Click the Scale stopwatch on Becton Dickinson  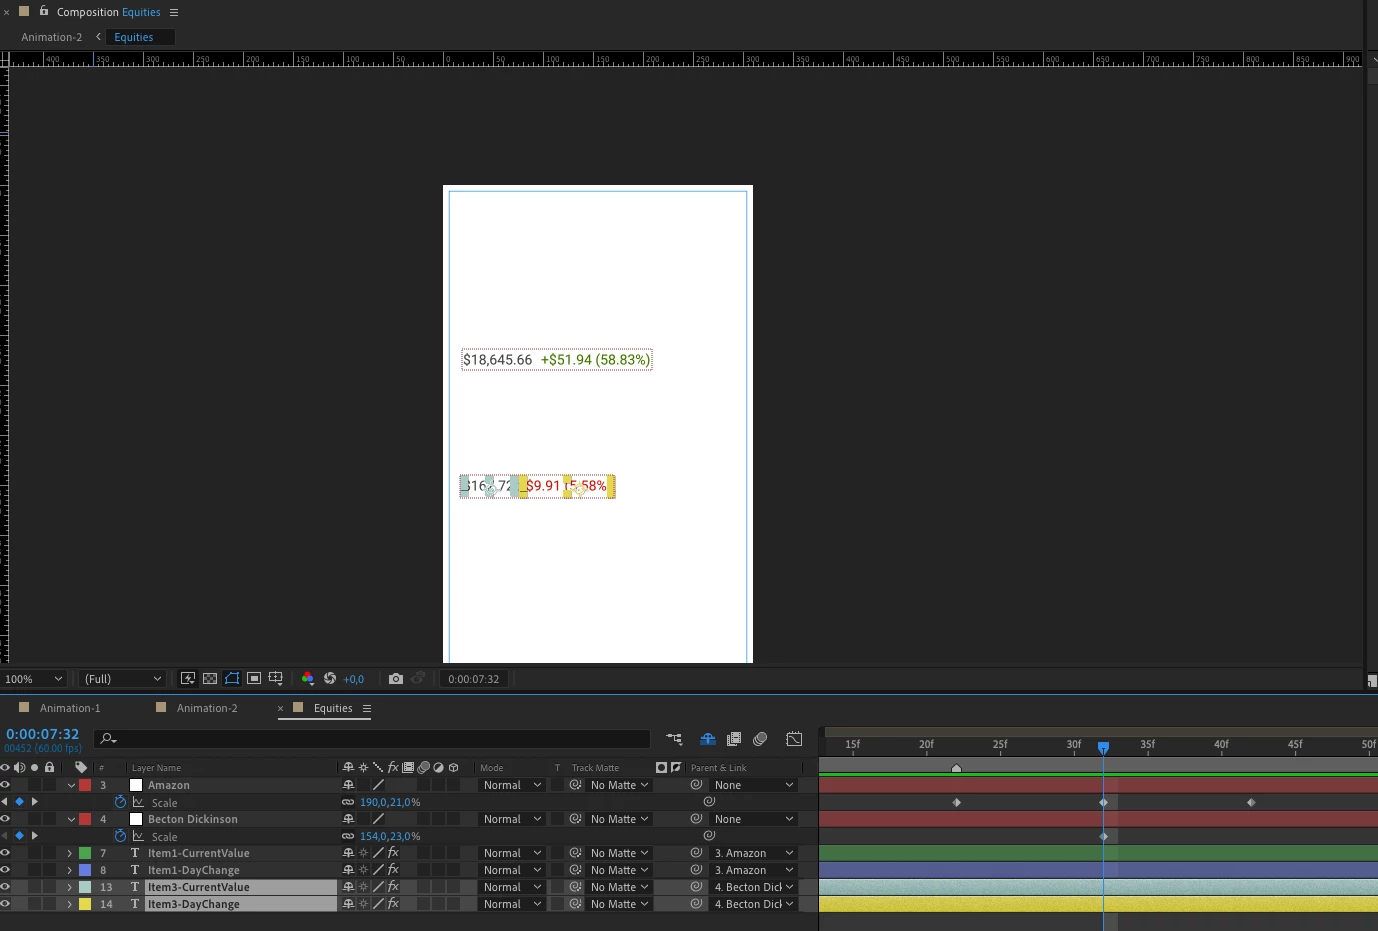pyautogui.click(x=121, y=836)
